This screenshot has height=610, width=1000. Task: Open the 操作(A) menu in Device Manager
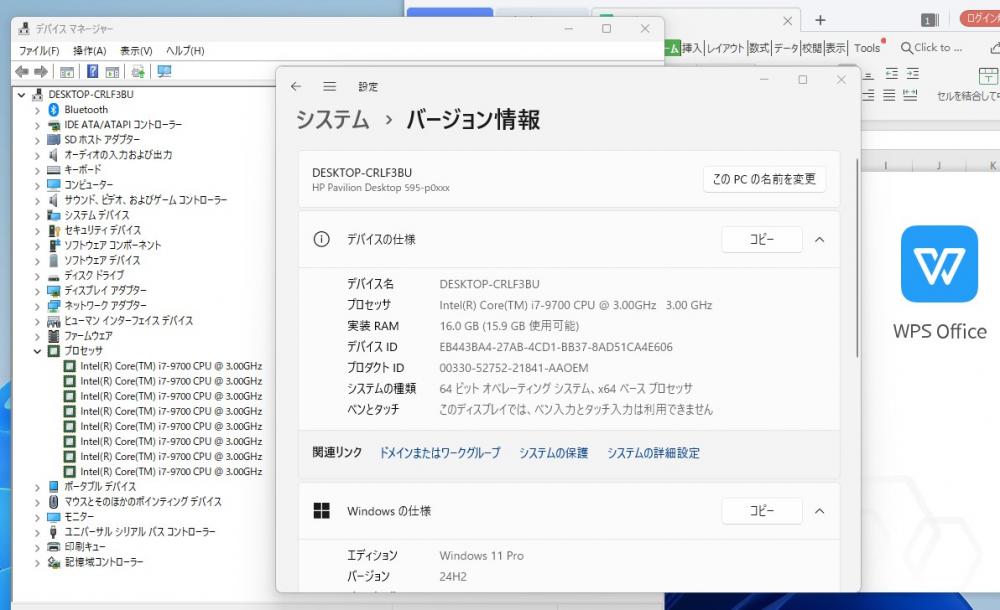pos(89,51)
